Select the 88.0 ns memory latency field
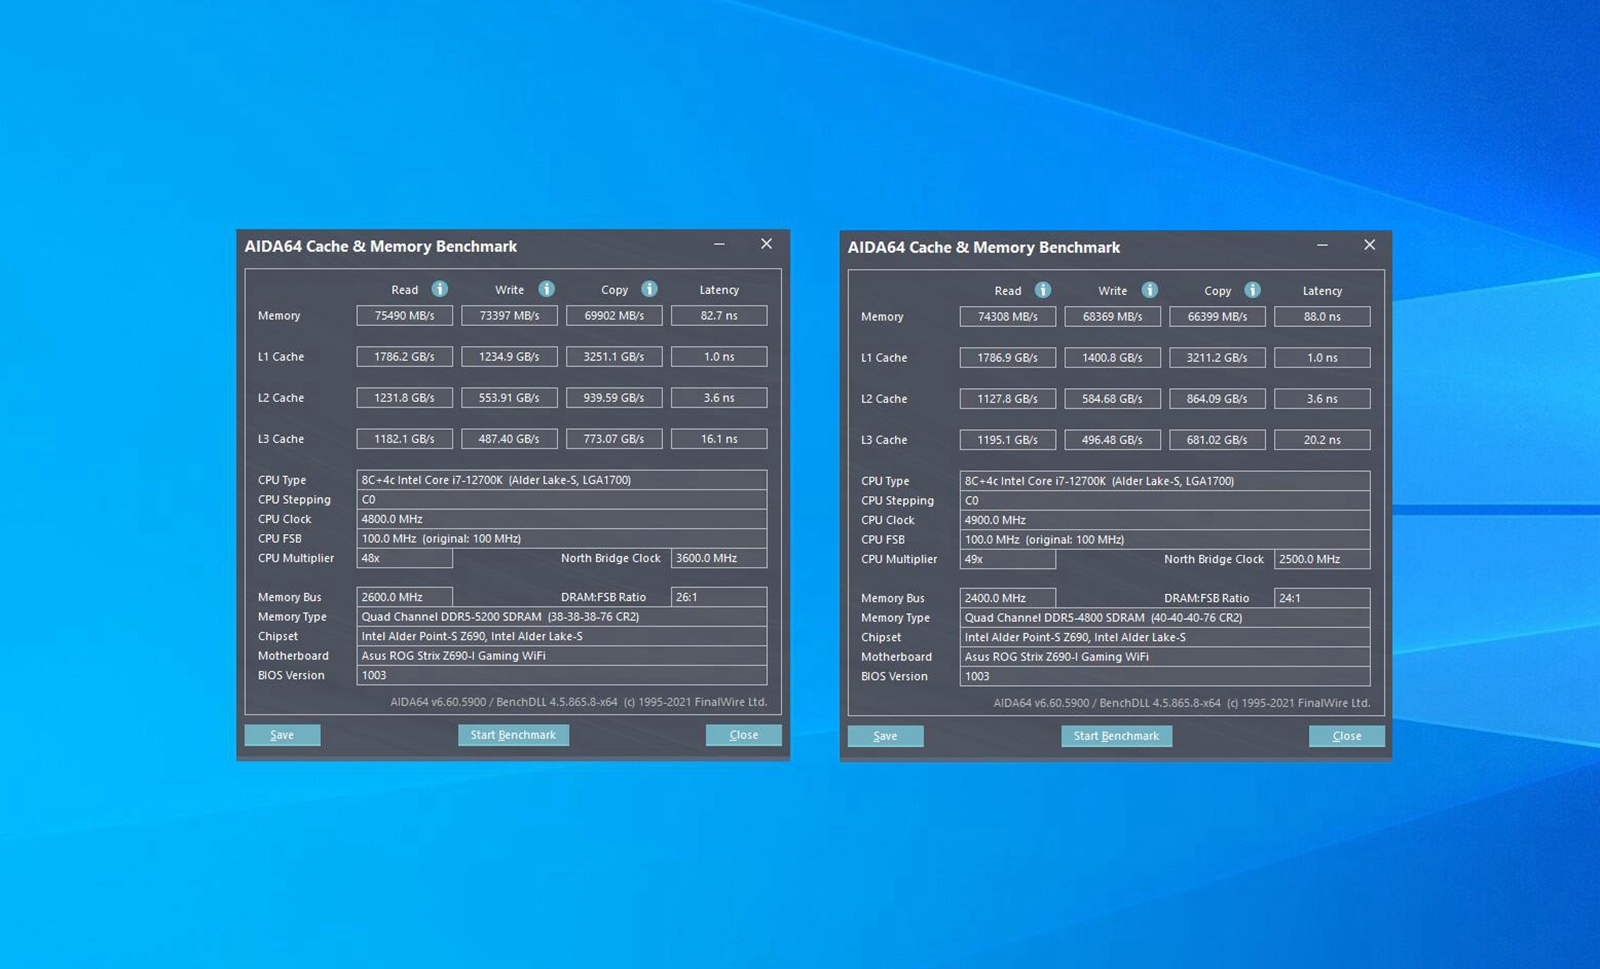Image resolution: width=1600 pixels, height=969 pixels. [x=1323, y=317]
